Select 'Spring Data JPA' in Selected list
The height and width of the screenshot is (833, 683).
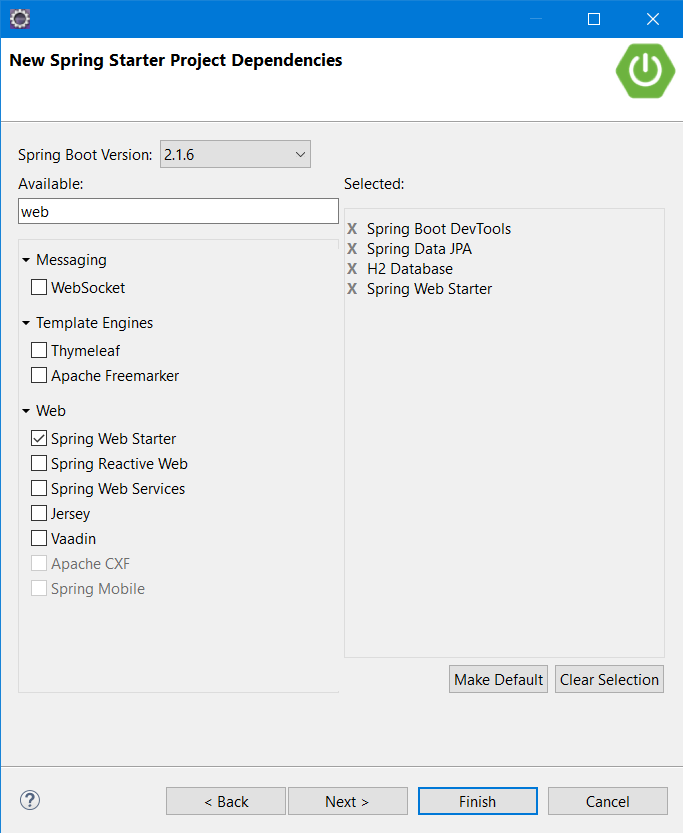click(419, 249)
